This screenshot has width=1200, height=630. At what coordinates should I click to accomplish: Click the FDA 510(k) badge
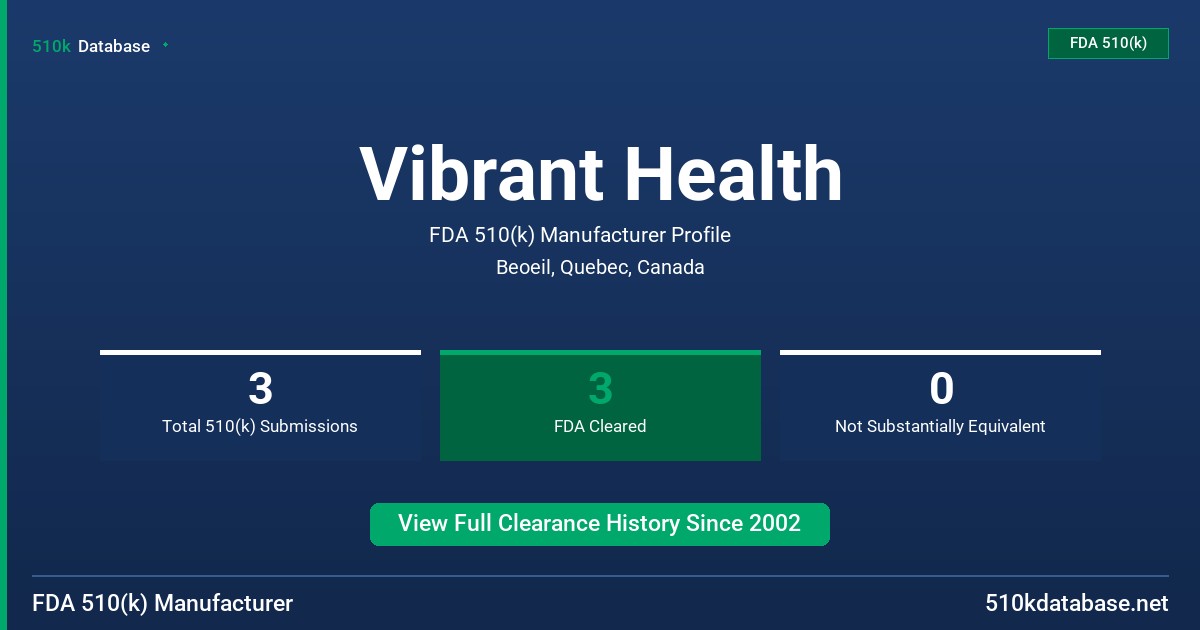(x=1108, y=43)
